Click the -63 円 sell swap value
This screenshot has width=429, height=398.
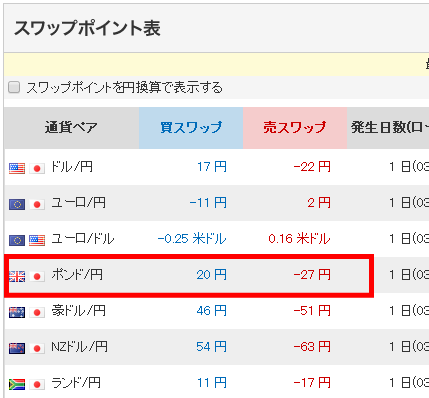point(312,347)
